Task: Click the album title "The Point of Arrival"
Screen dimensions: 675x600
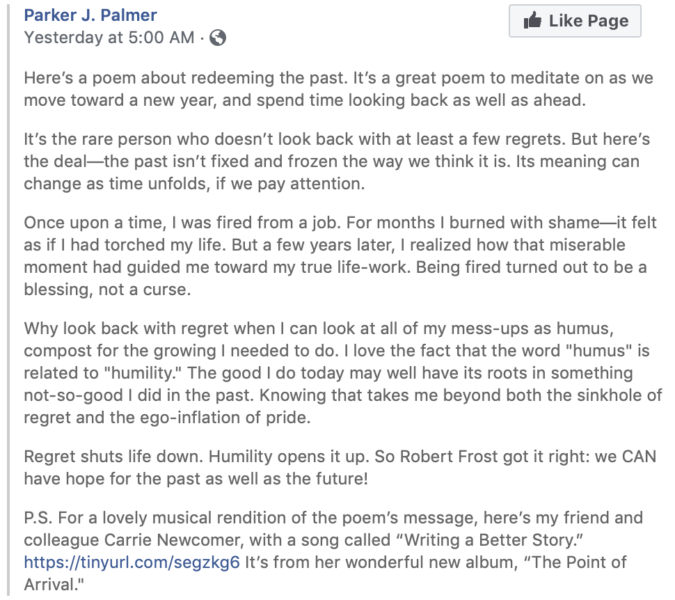Action: tap(325, 573)
